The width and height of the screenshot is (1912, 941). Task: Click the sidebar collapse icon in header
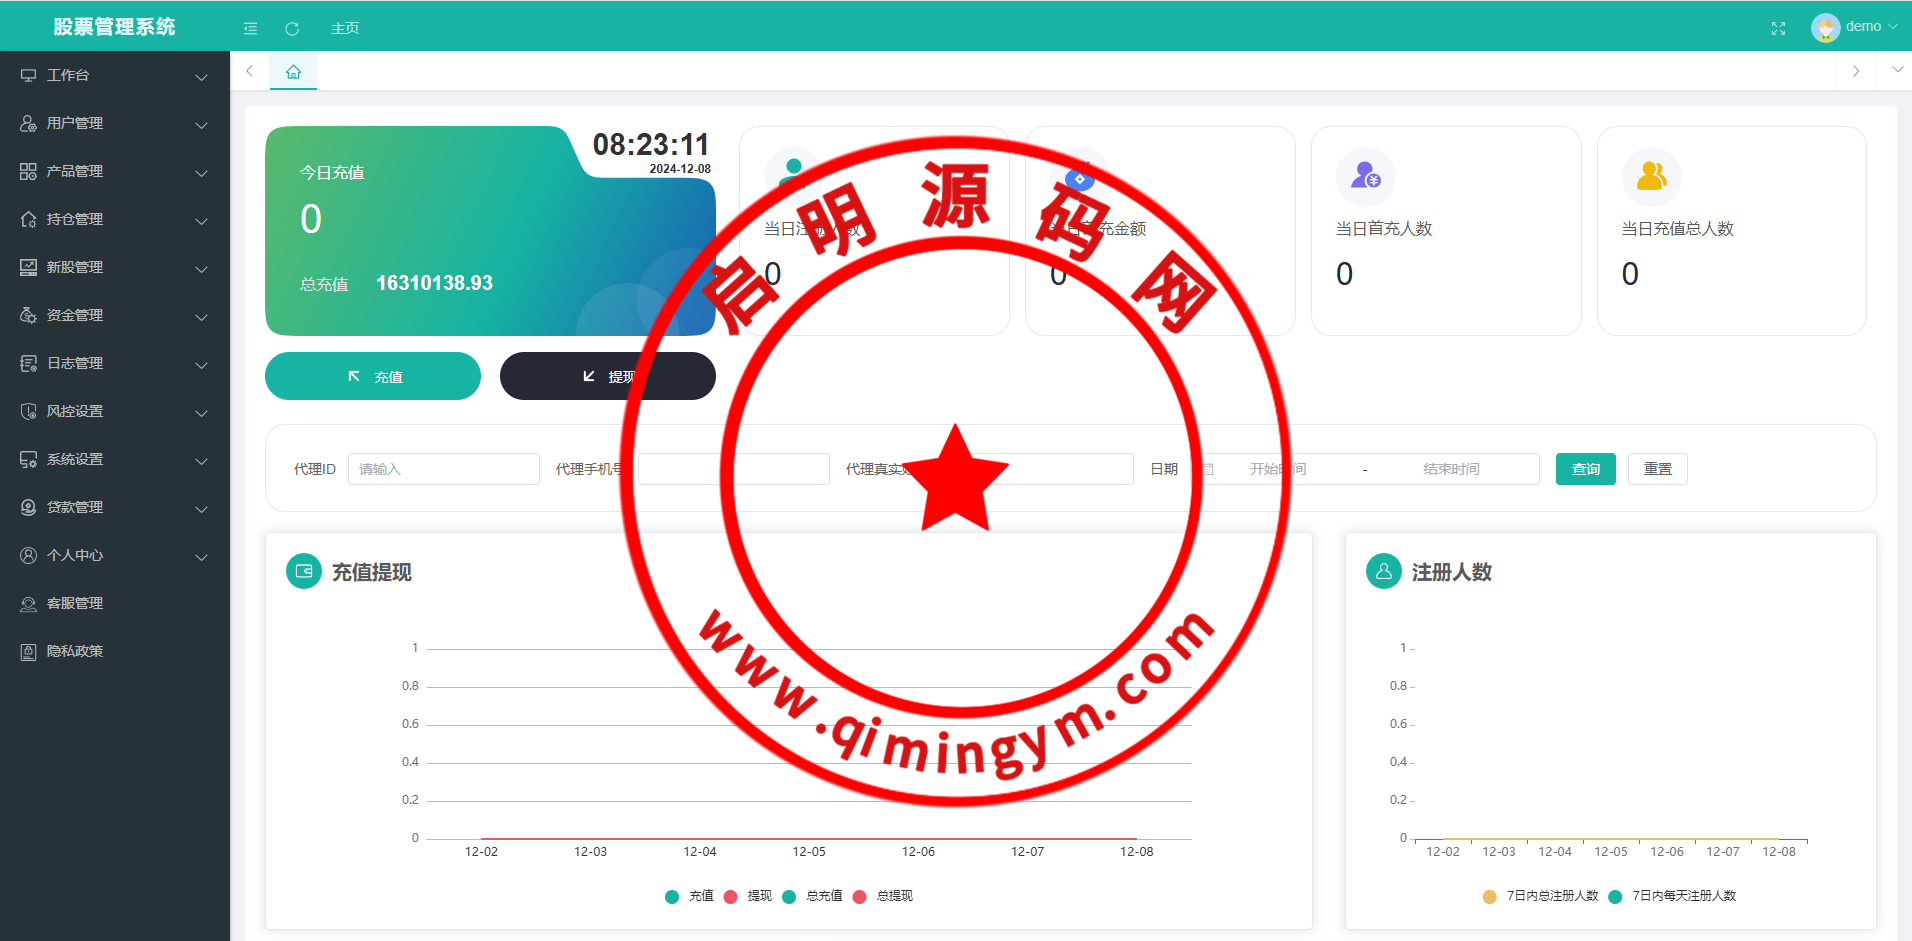click(x=250, y=29)
